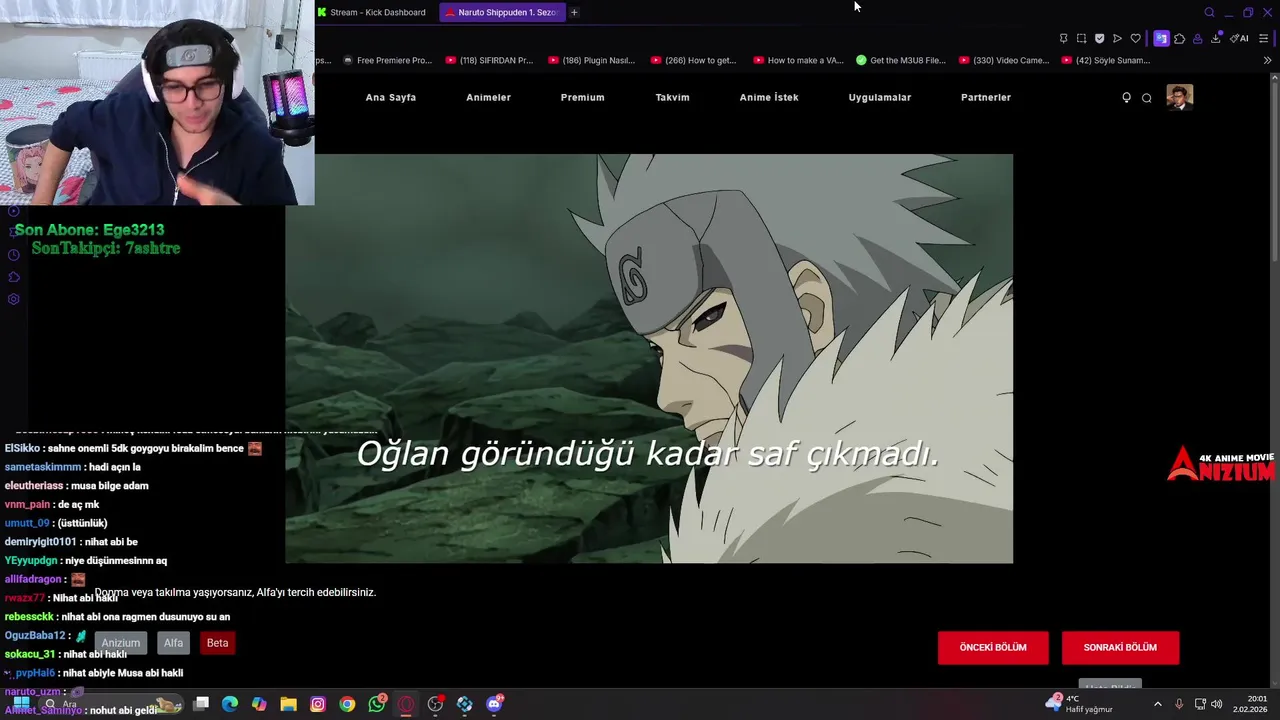Open the easy setup sliders icon
This screenshot has width=1280, height=720.
click(1263, 38)
